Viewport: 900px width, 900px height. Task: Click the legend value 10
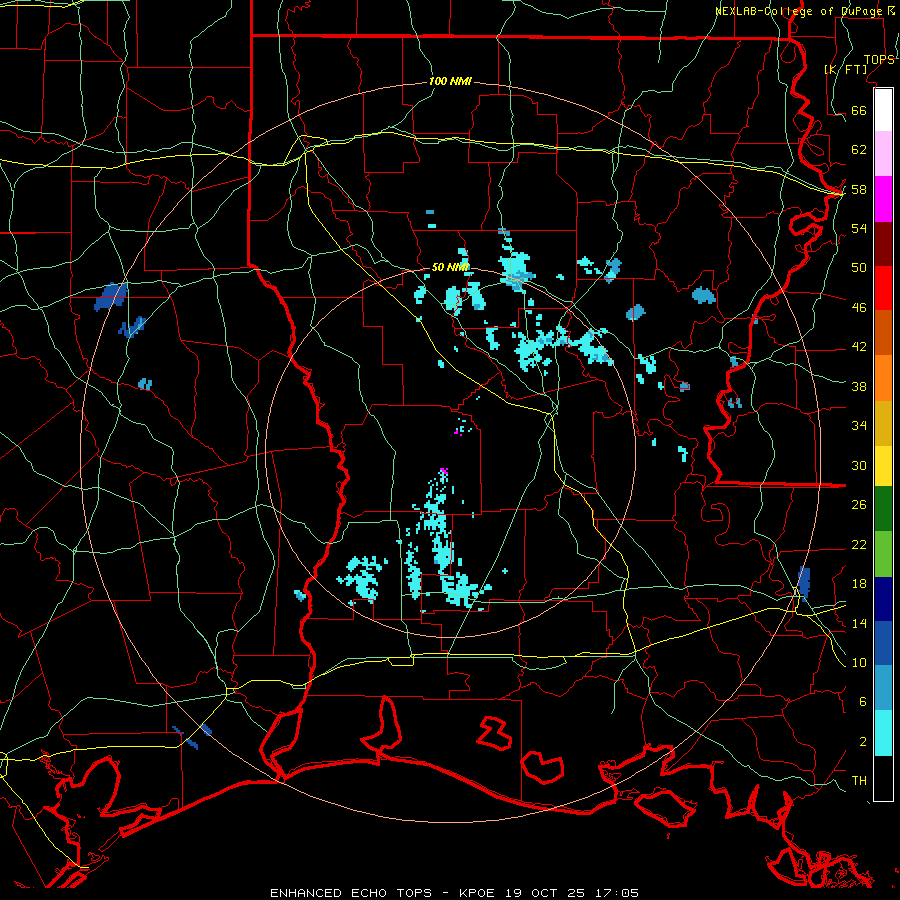click(x=859, y=662)
